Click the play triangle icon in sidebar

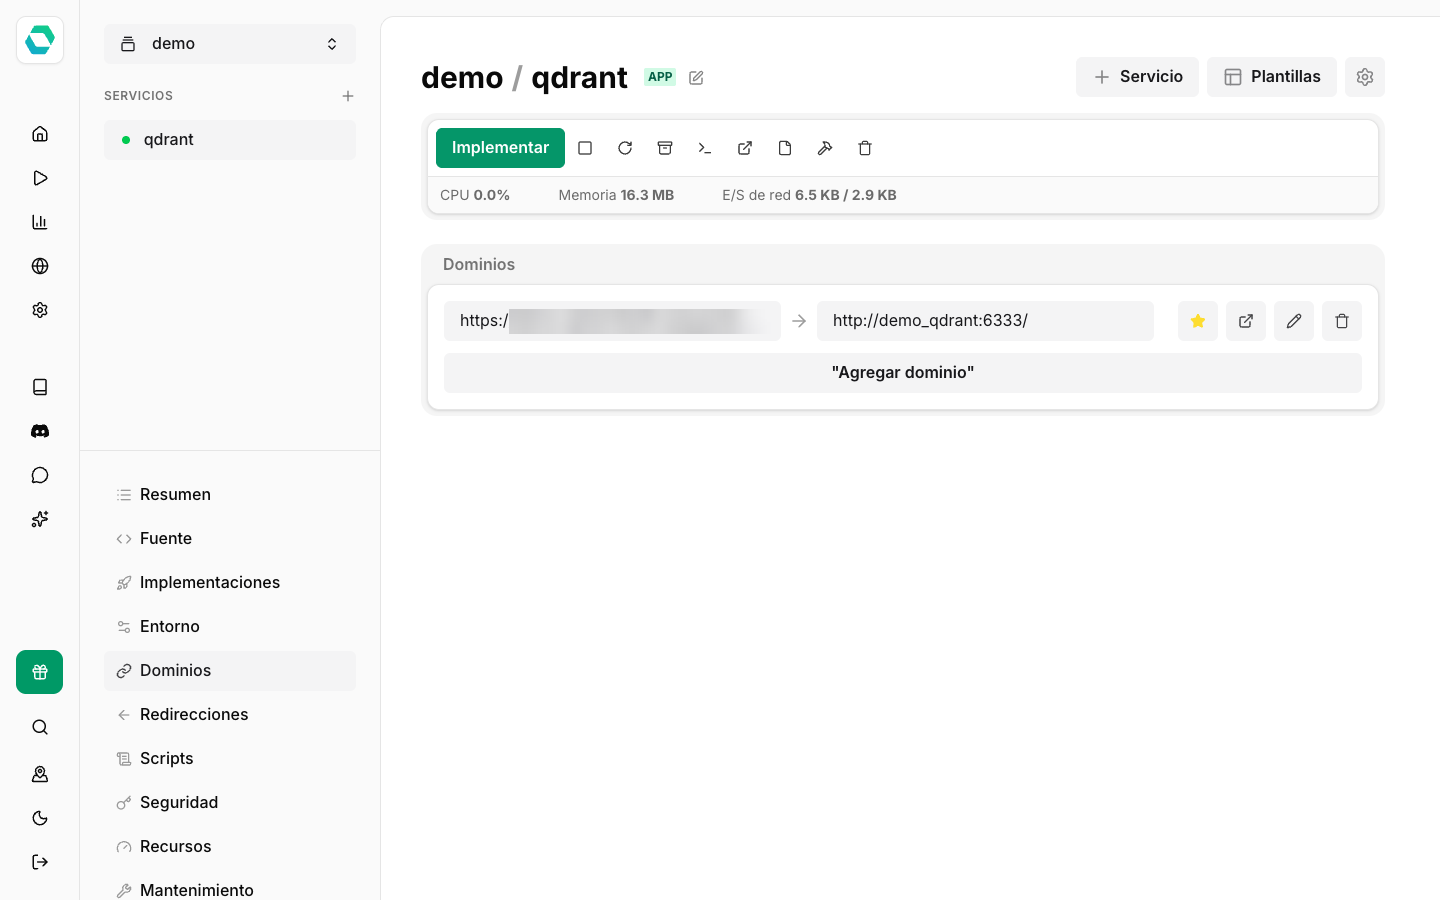point(40,178)
